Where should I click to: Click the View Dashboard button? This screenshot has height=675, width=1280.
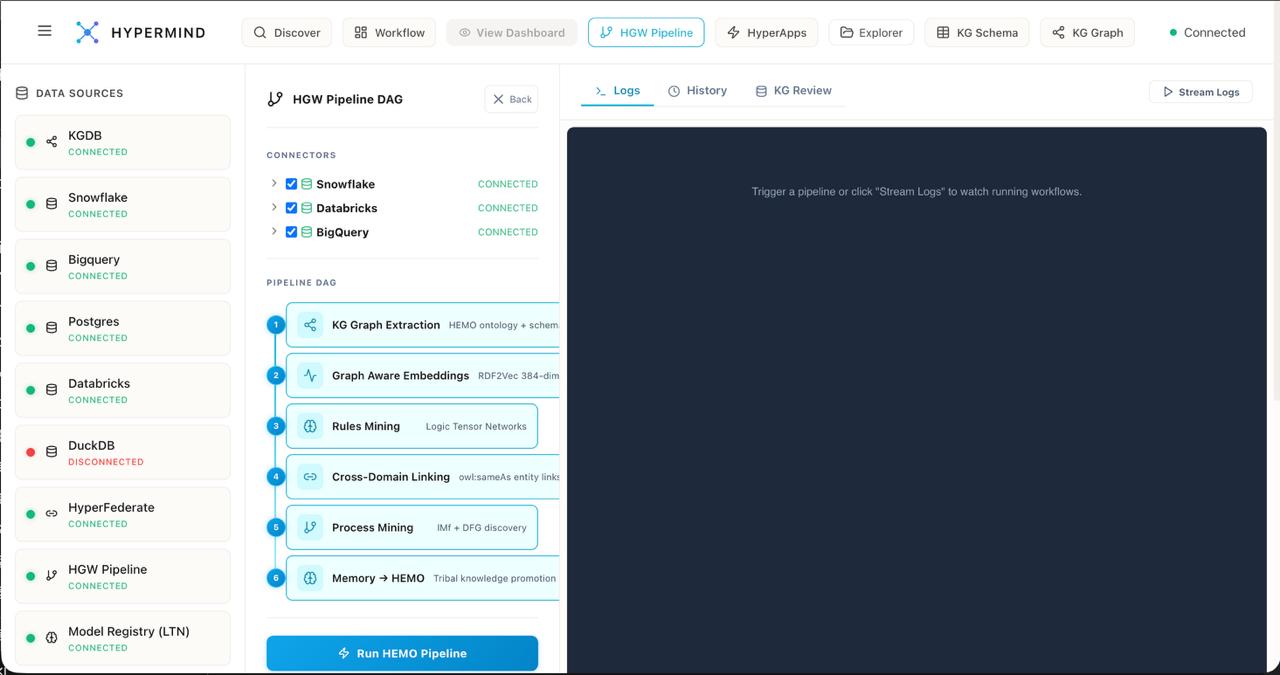click(x=512, y=32)
